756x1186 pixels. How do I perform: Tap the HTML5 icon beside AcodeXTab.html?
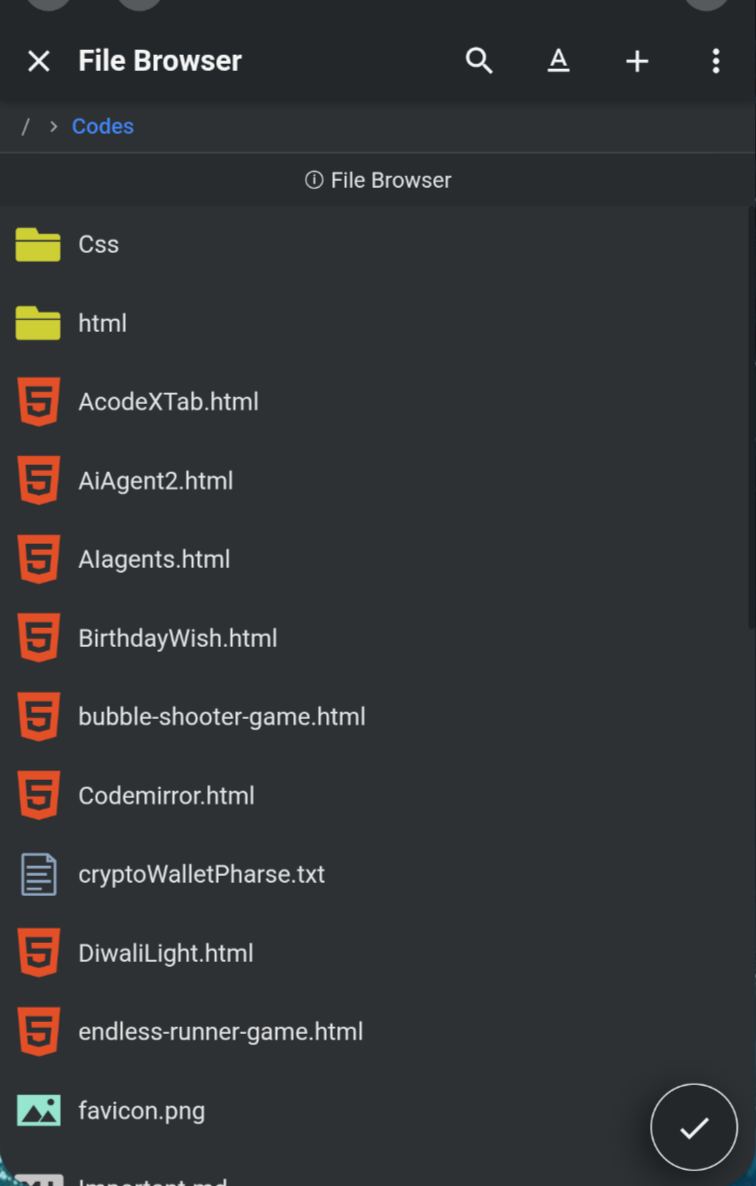(38, 401)
